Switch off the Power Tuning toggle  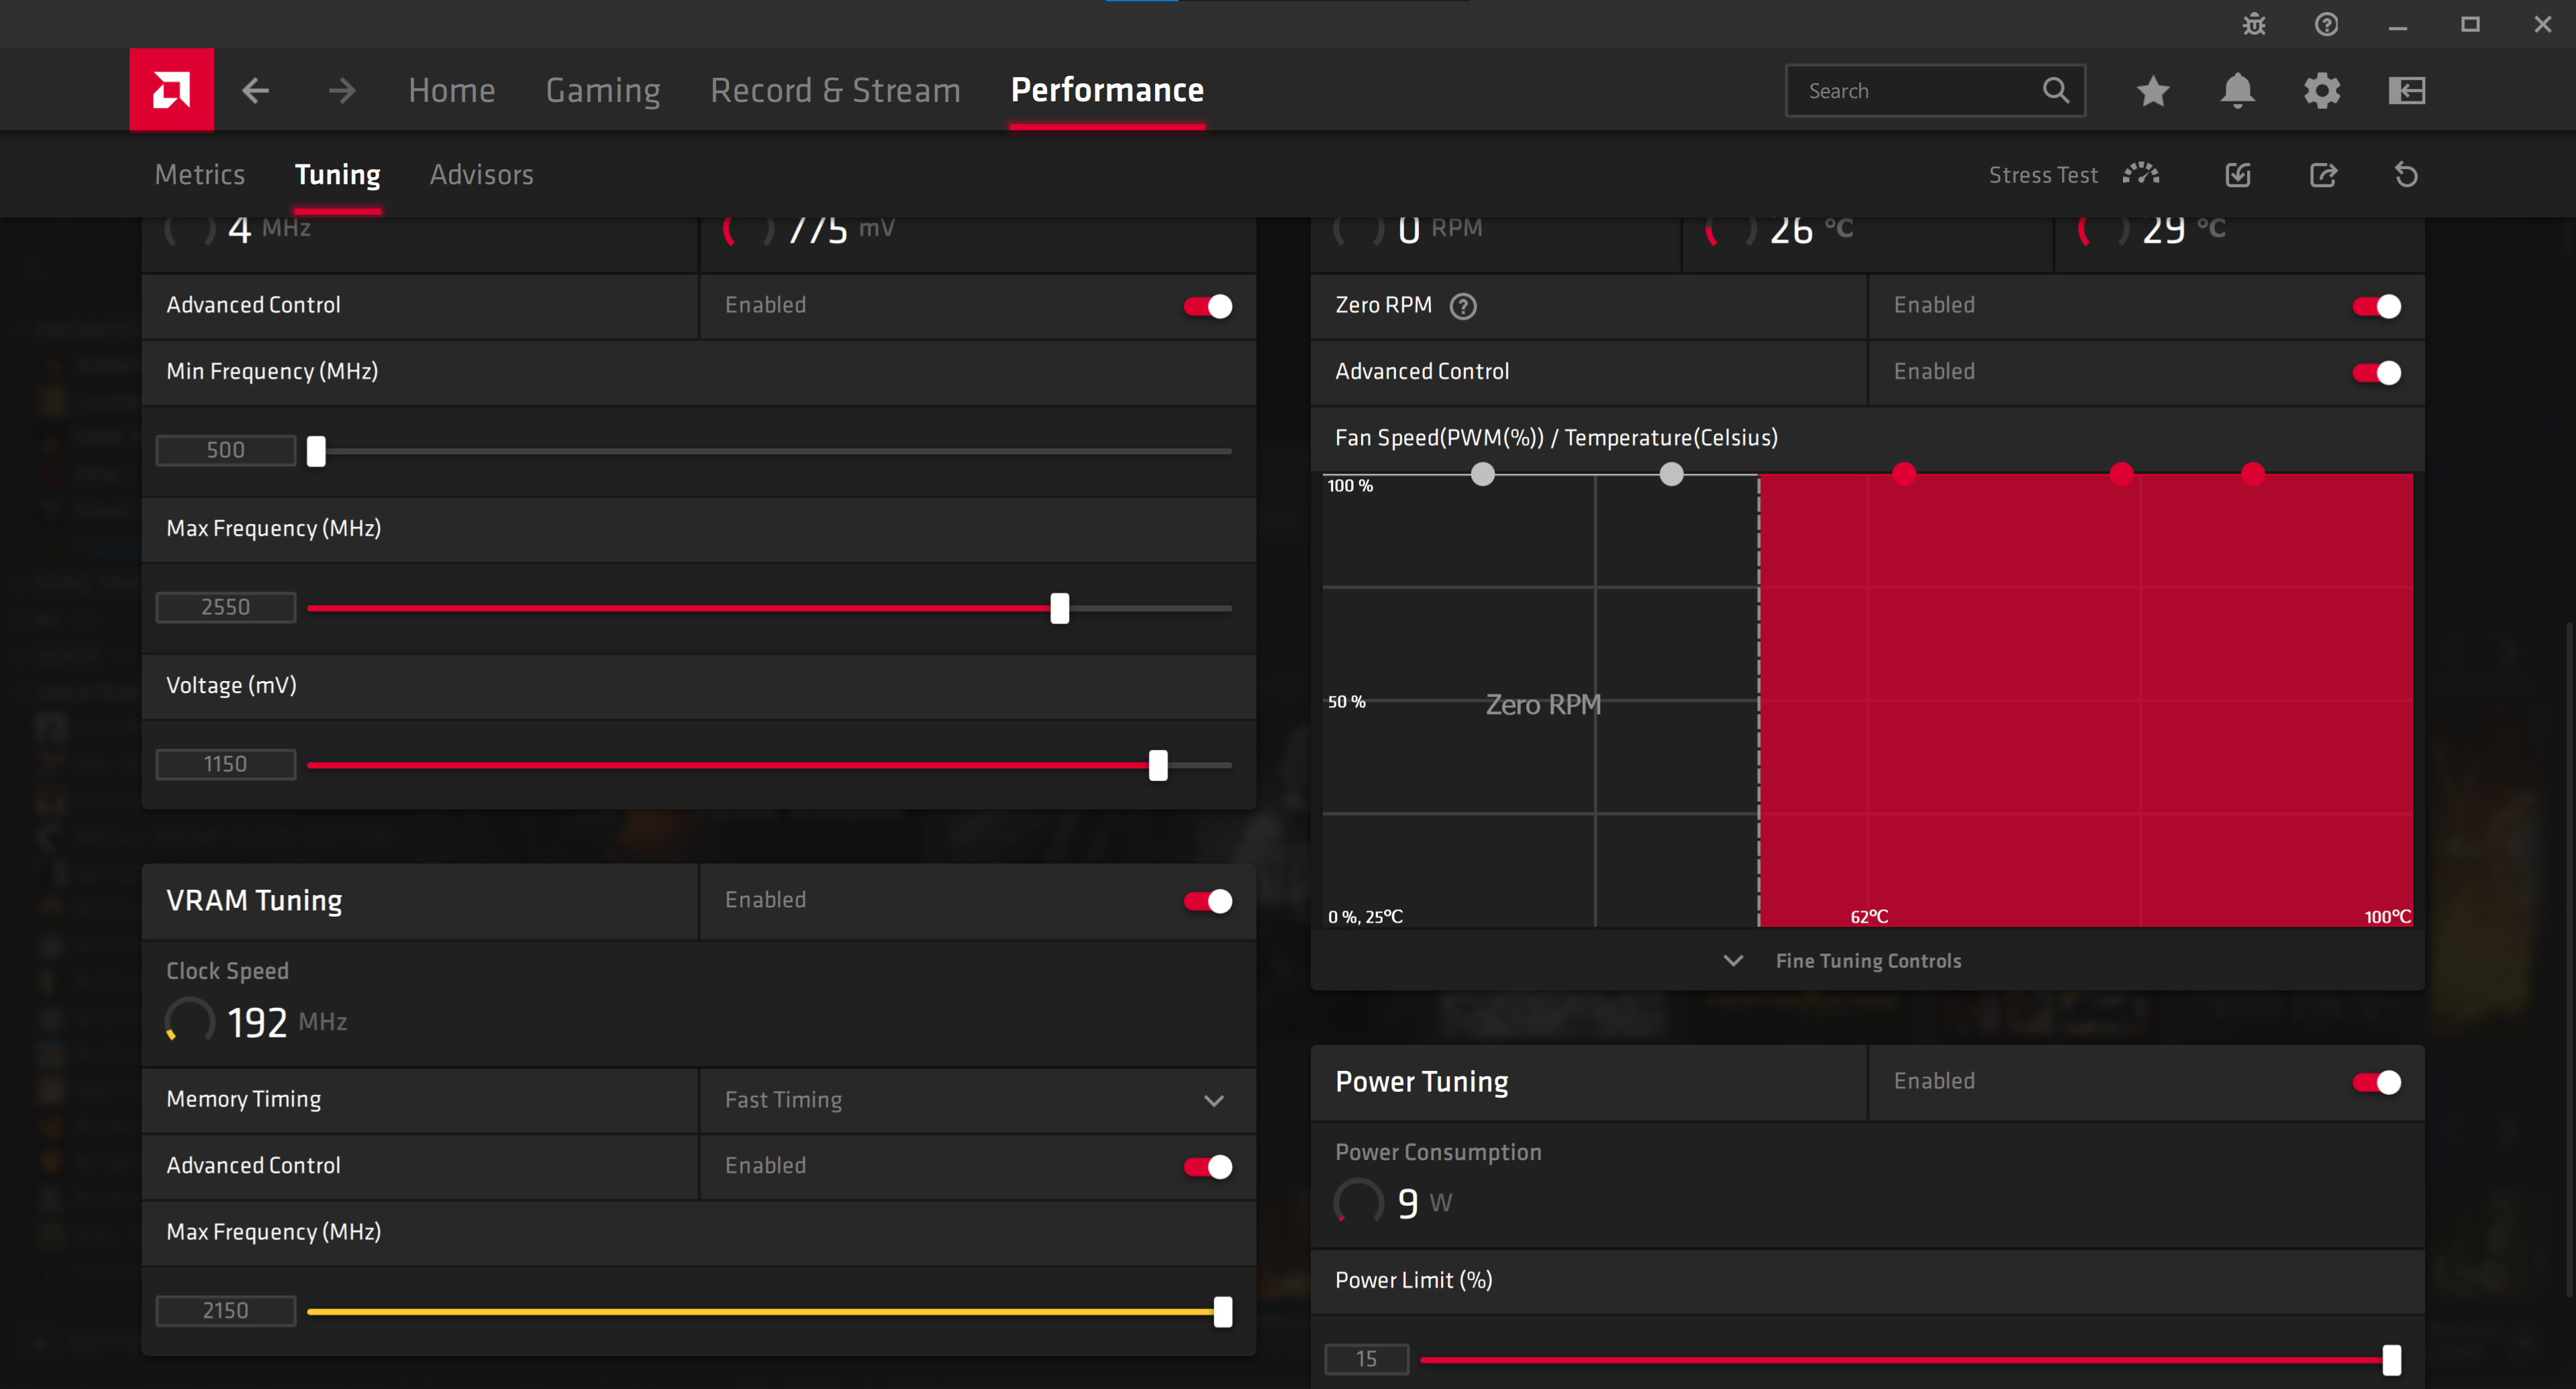2376,1082
